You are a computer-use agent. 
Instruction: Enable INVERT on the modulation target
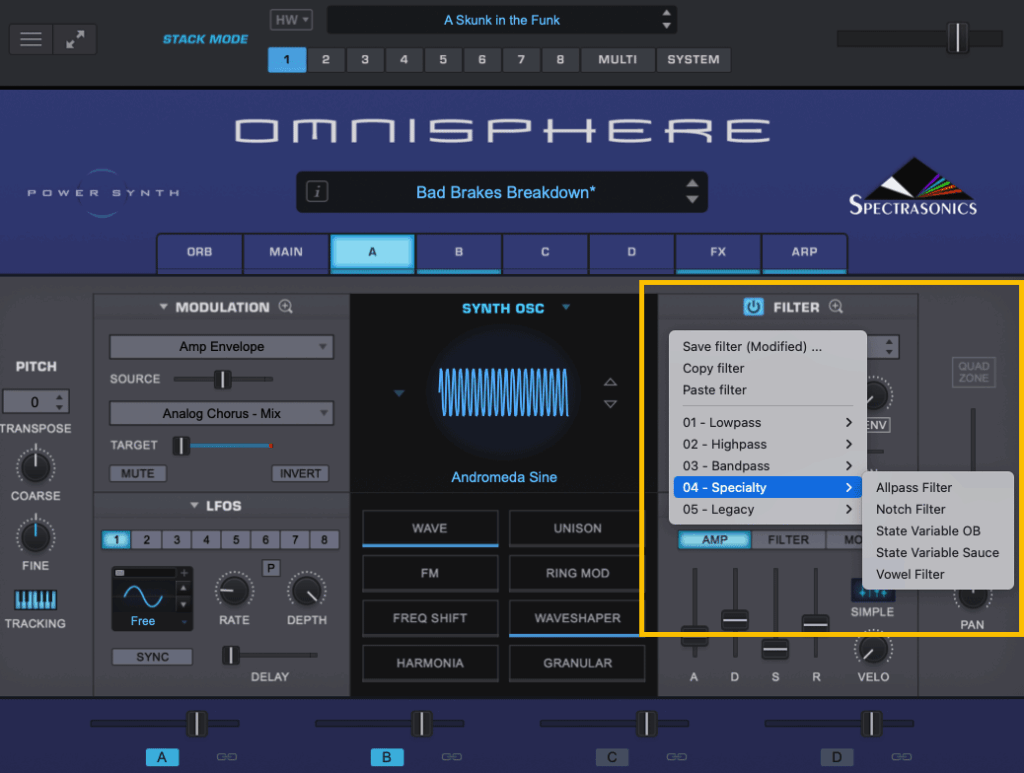pyautogui.click(x=300, y=473)
